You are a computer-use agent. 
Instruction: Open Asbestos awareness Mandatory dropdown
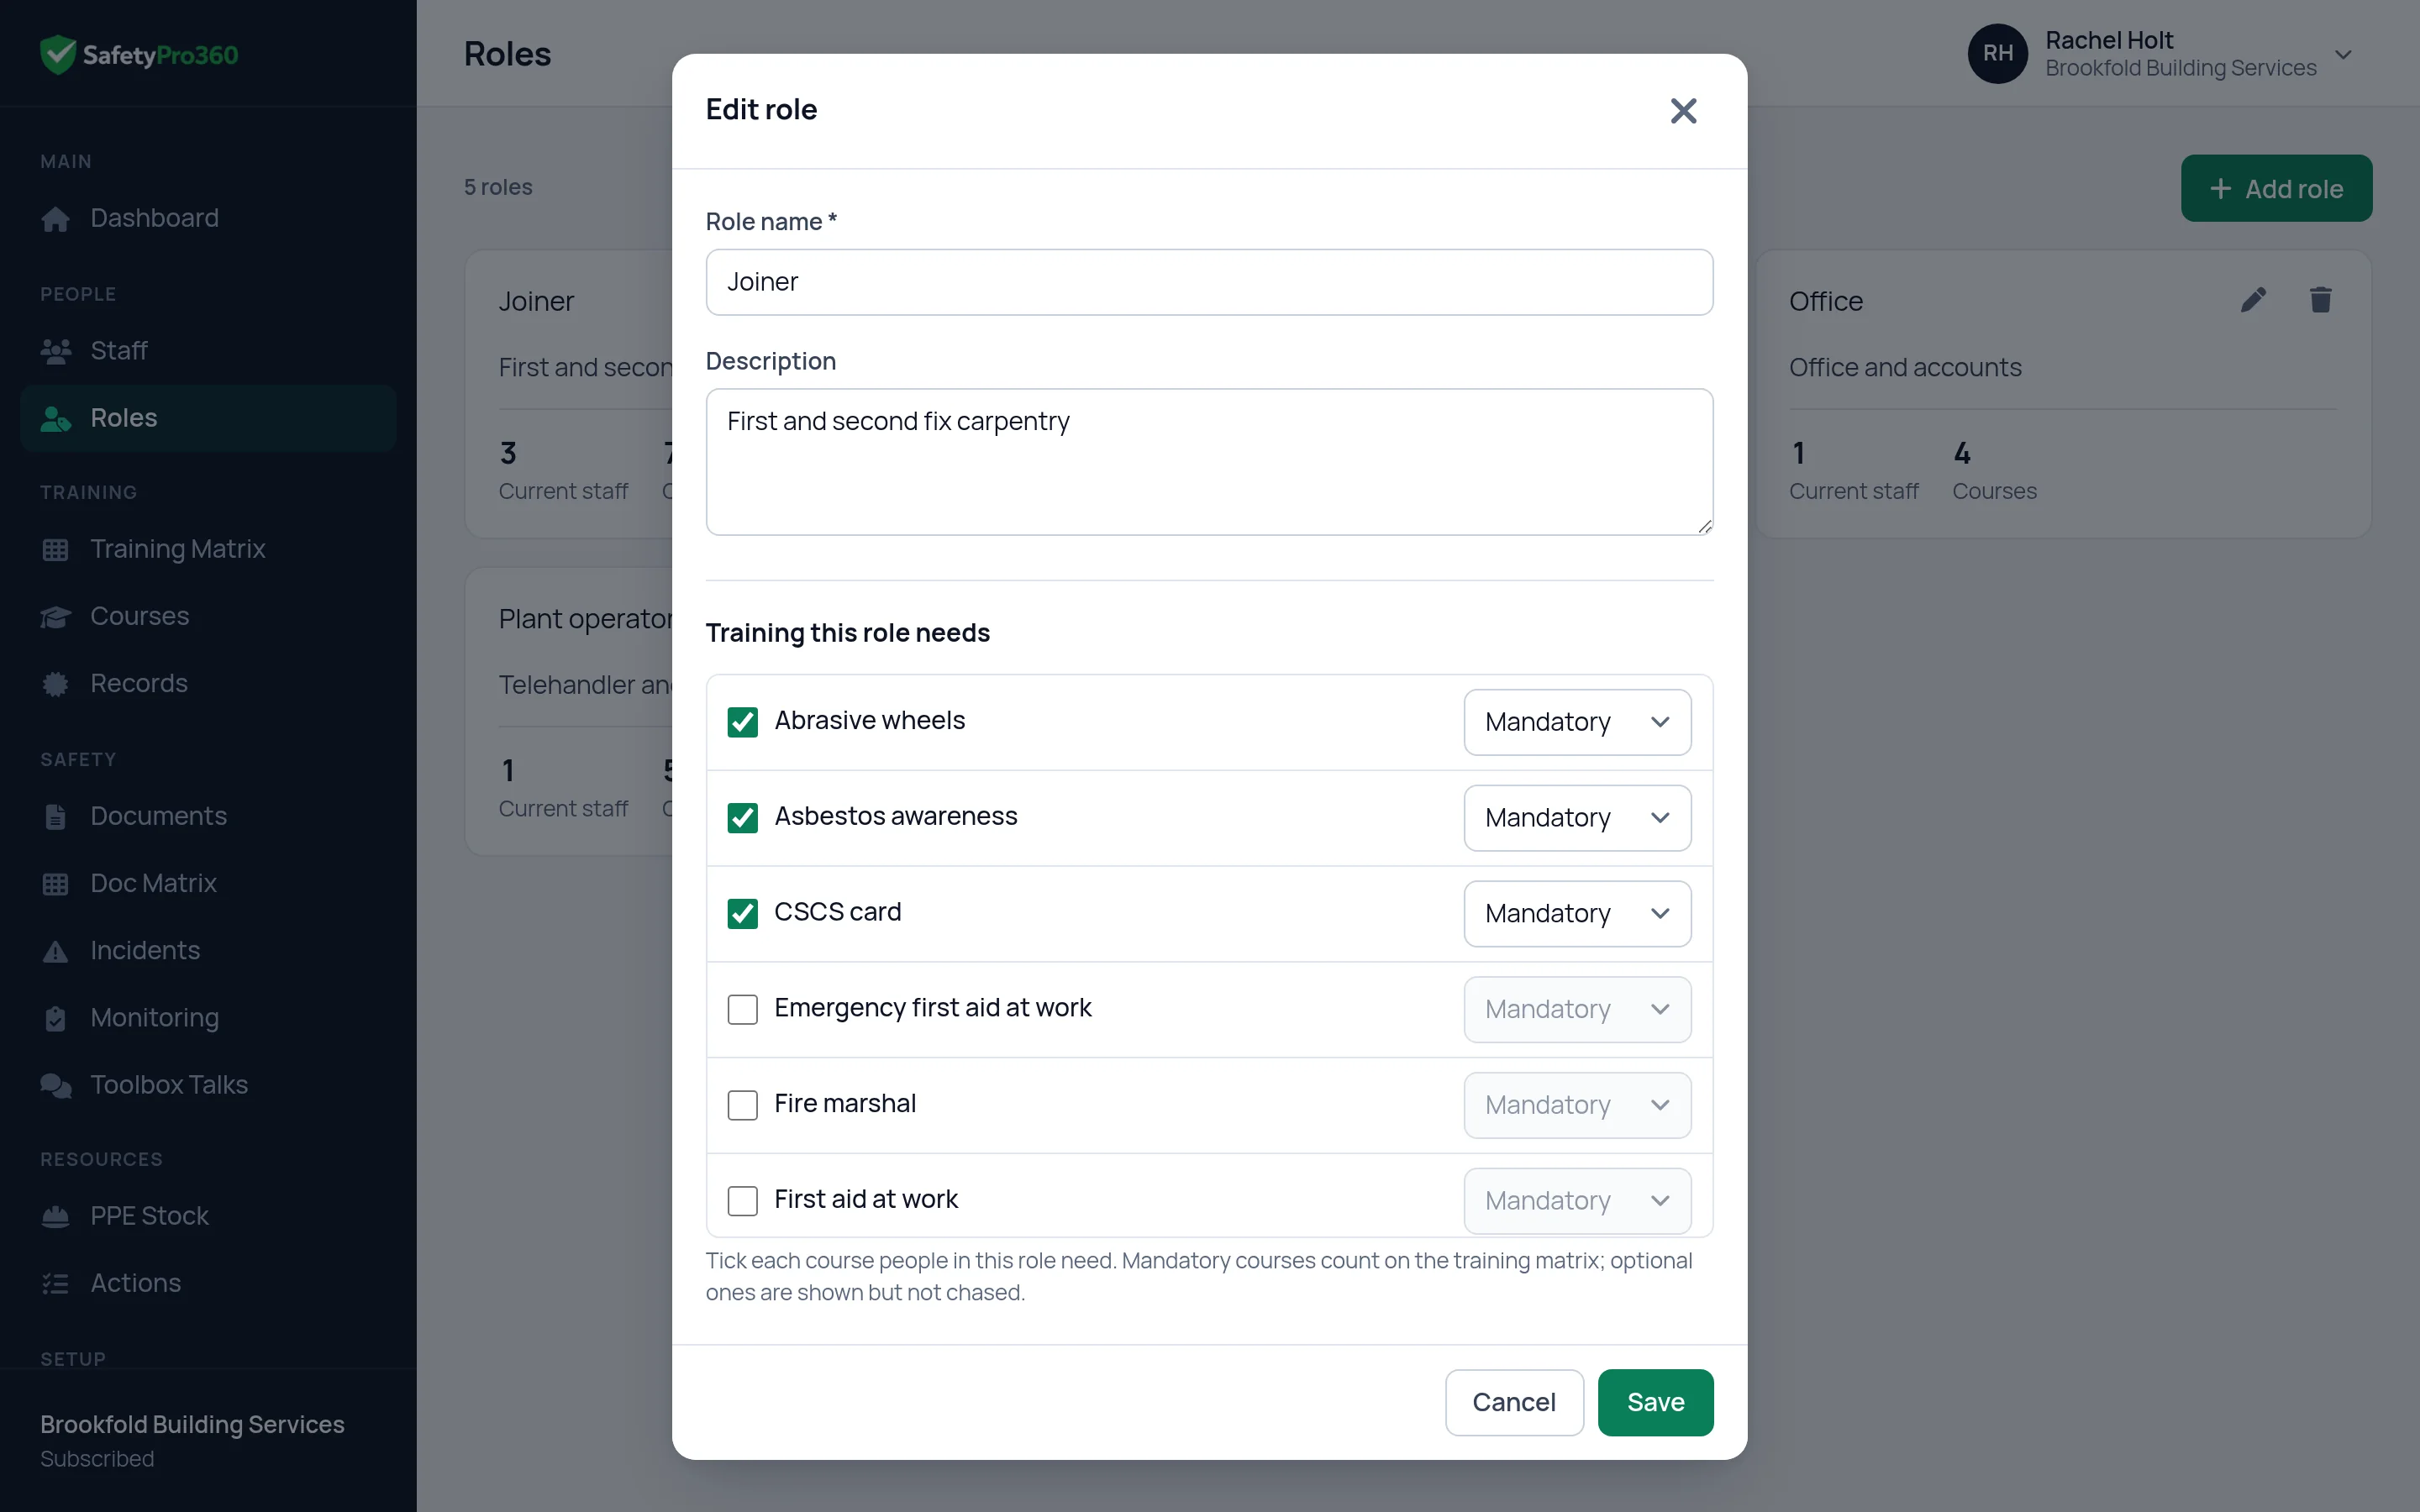tap(1577, 818)
